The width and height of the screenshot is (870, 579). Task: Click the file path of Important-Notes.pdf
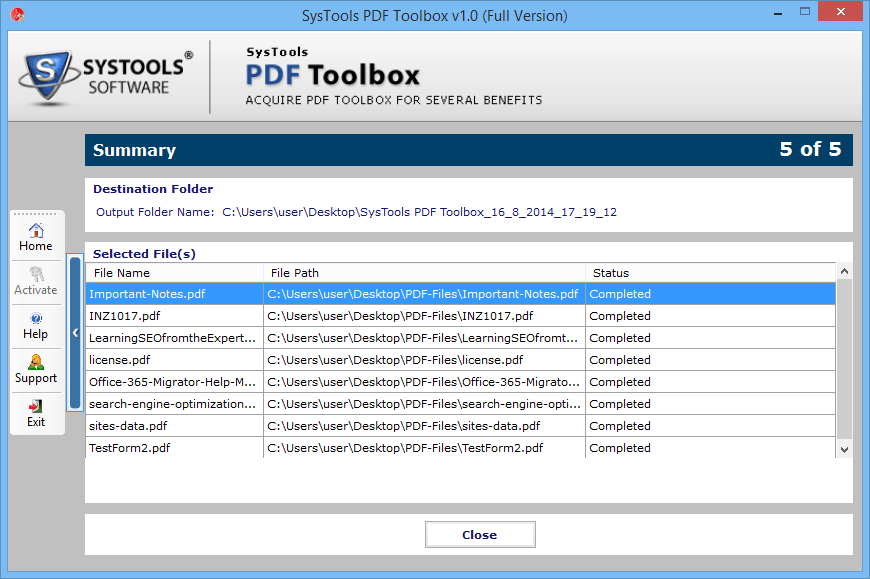pyautogui.click(x=423, y=294)
